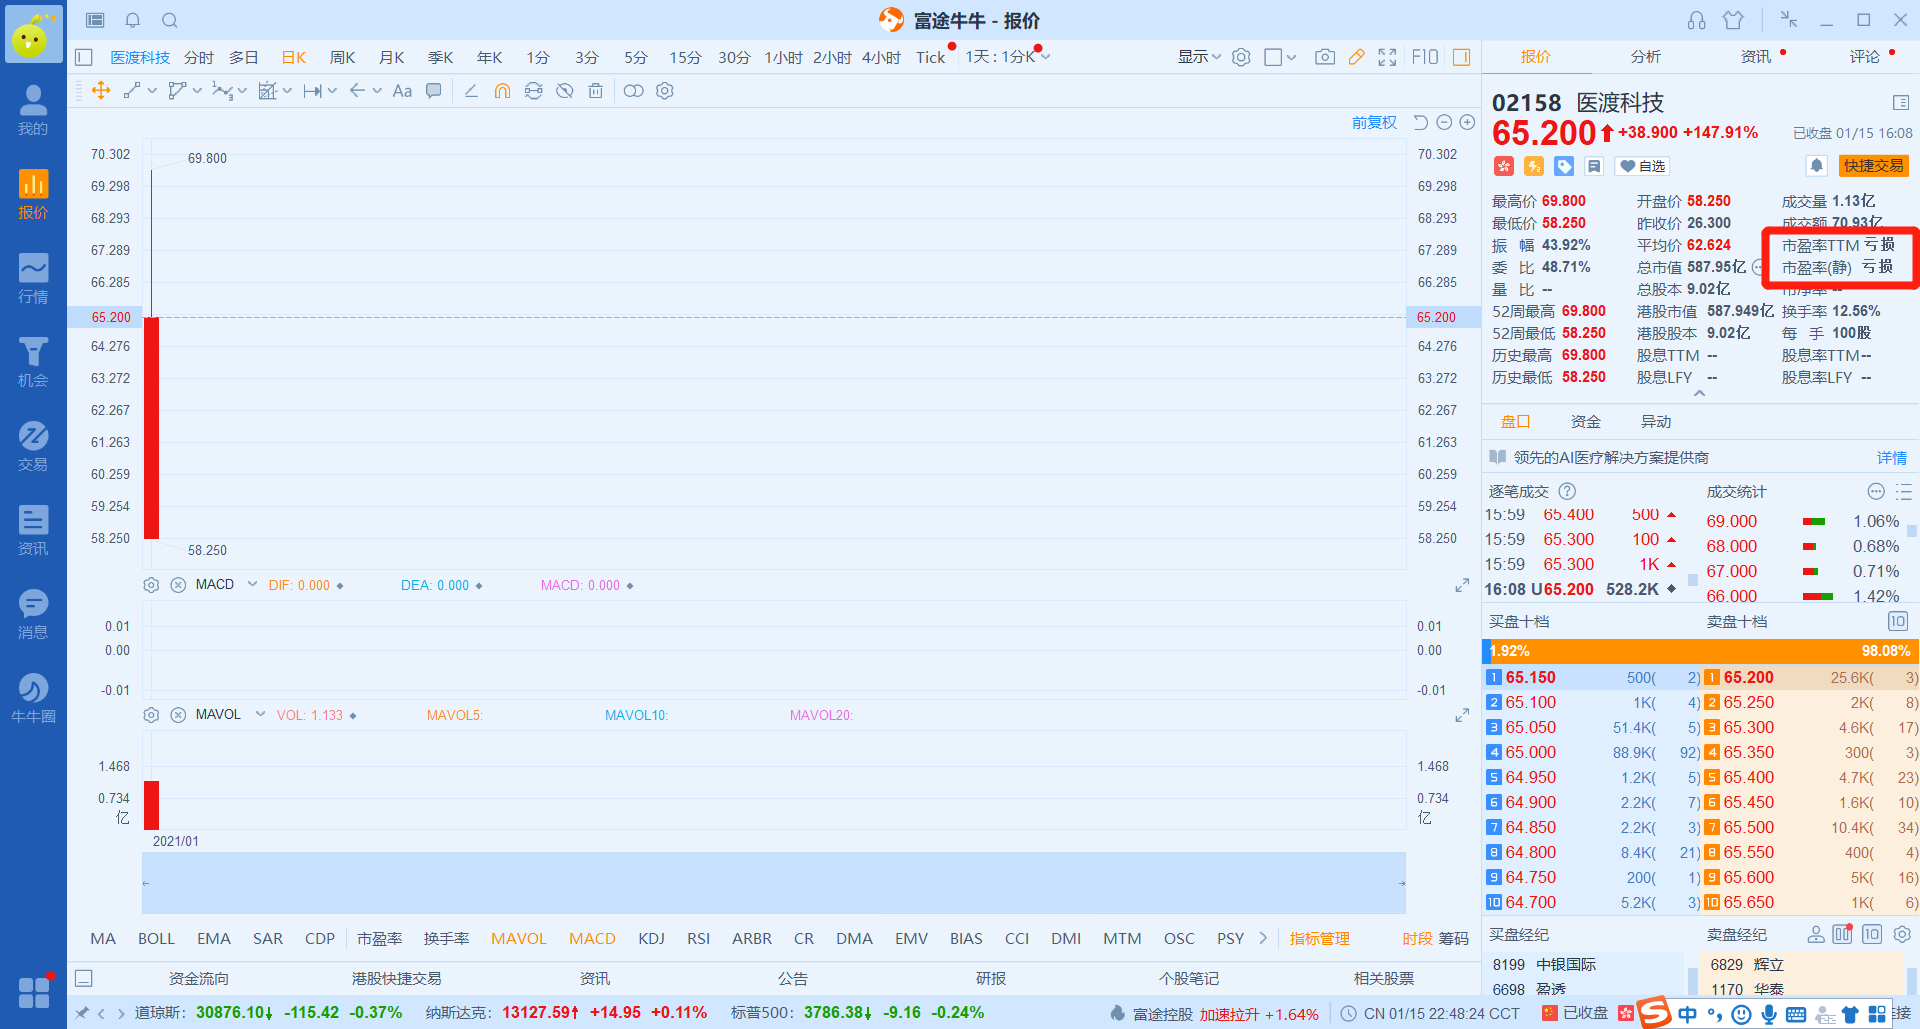Select the crosshair move drawing tool
Viewport: 1920px width, 1029px height.
click(x=101, y=91)
